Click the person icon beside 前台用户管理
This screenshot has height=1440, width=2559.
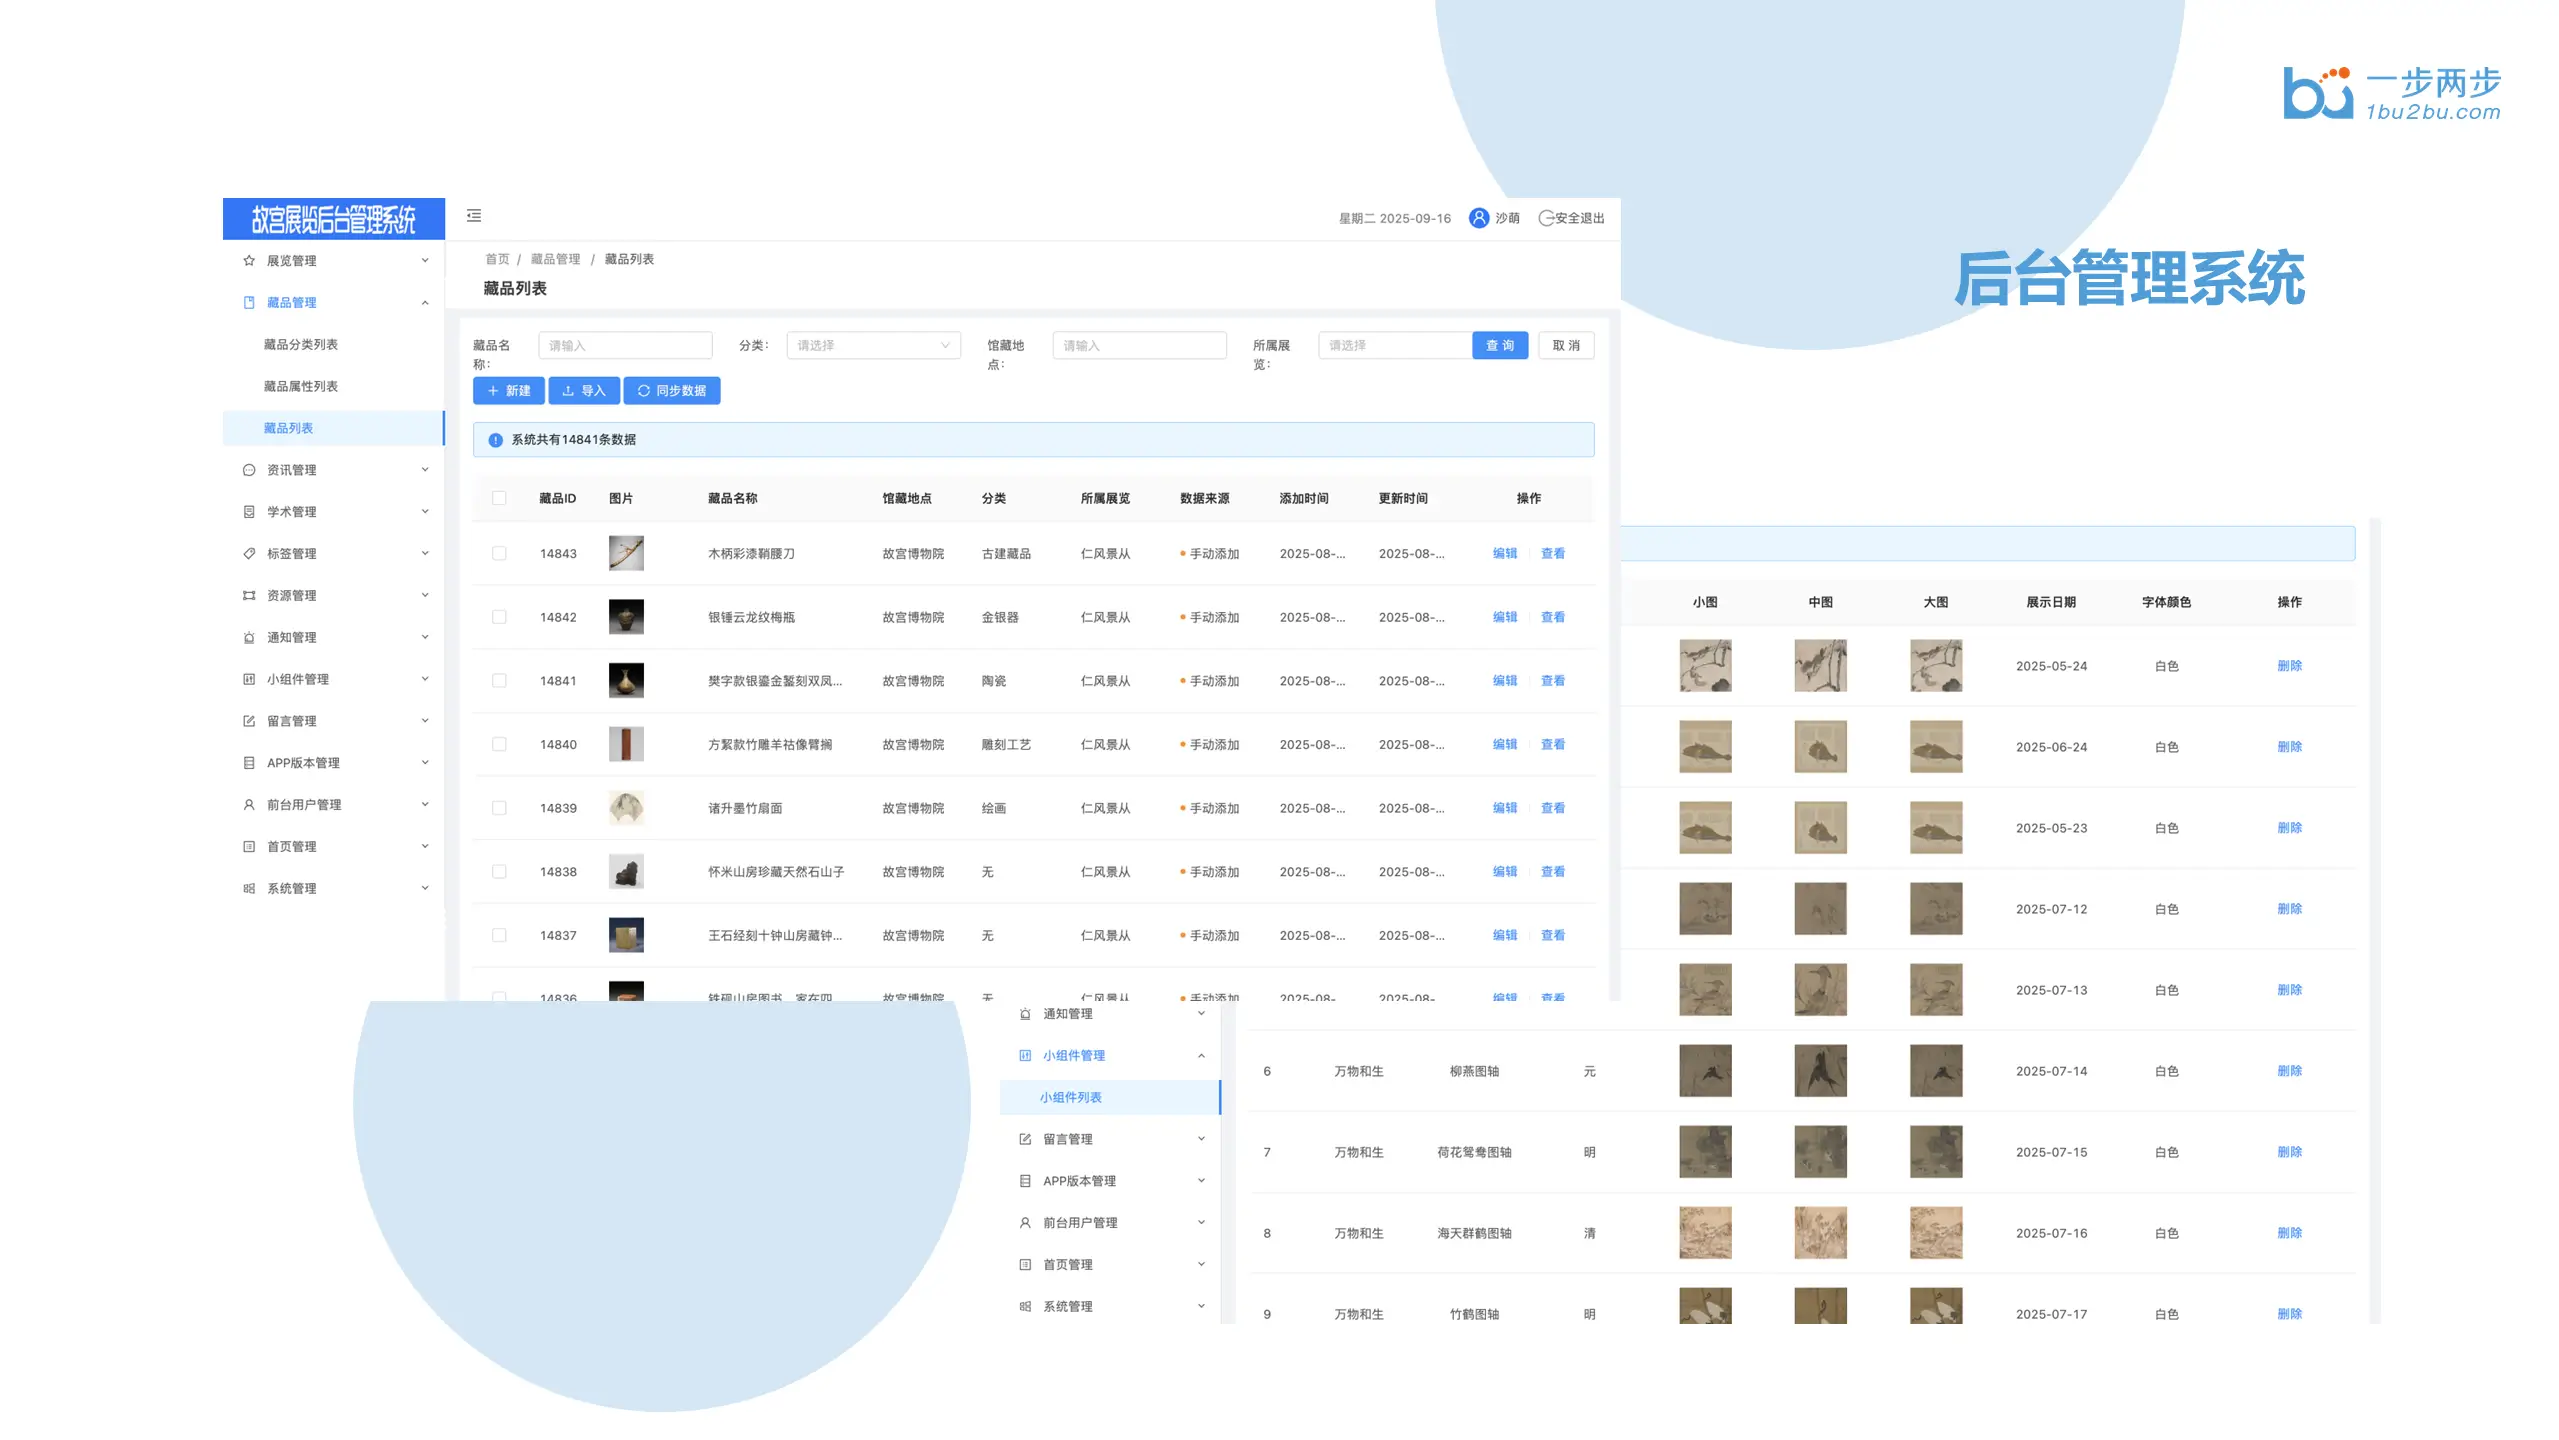click(x=249, y=805)
